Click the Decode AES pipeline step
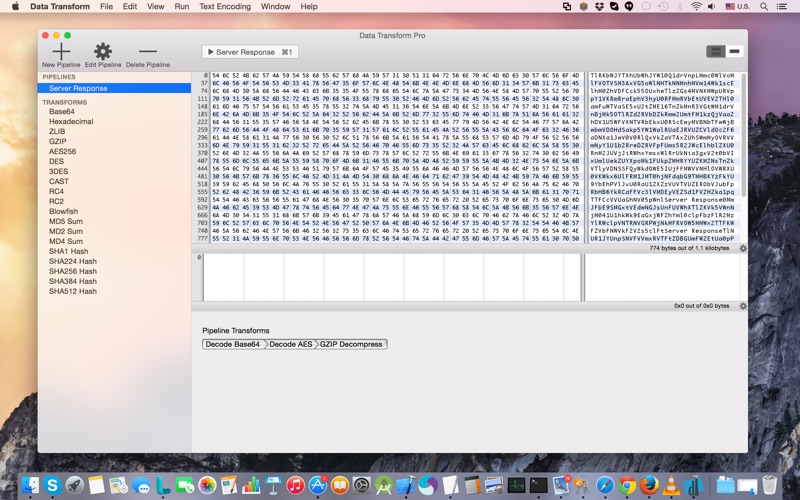 290,344
